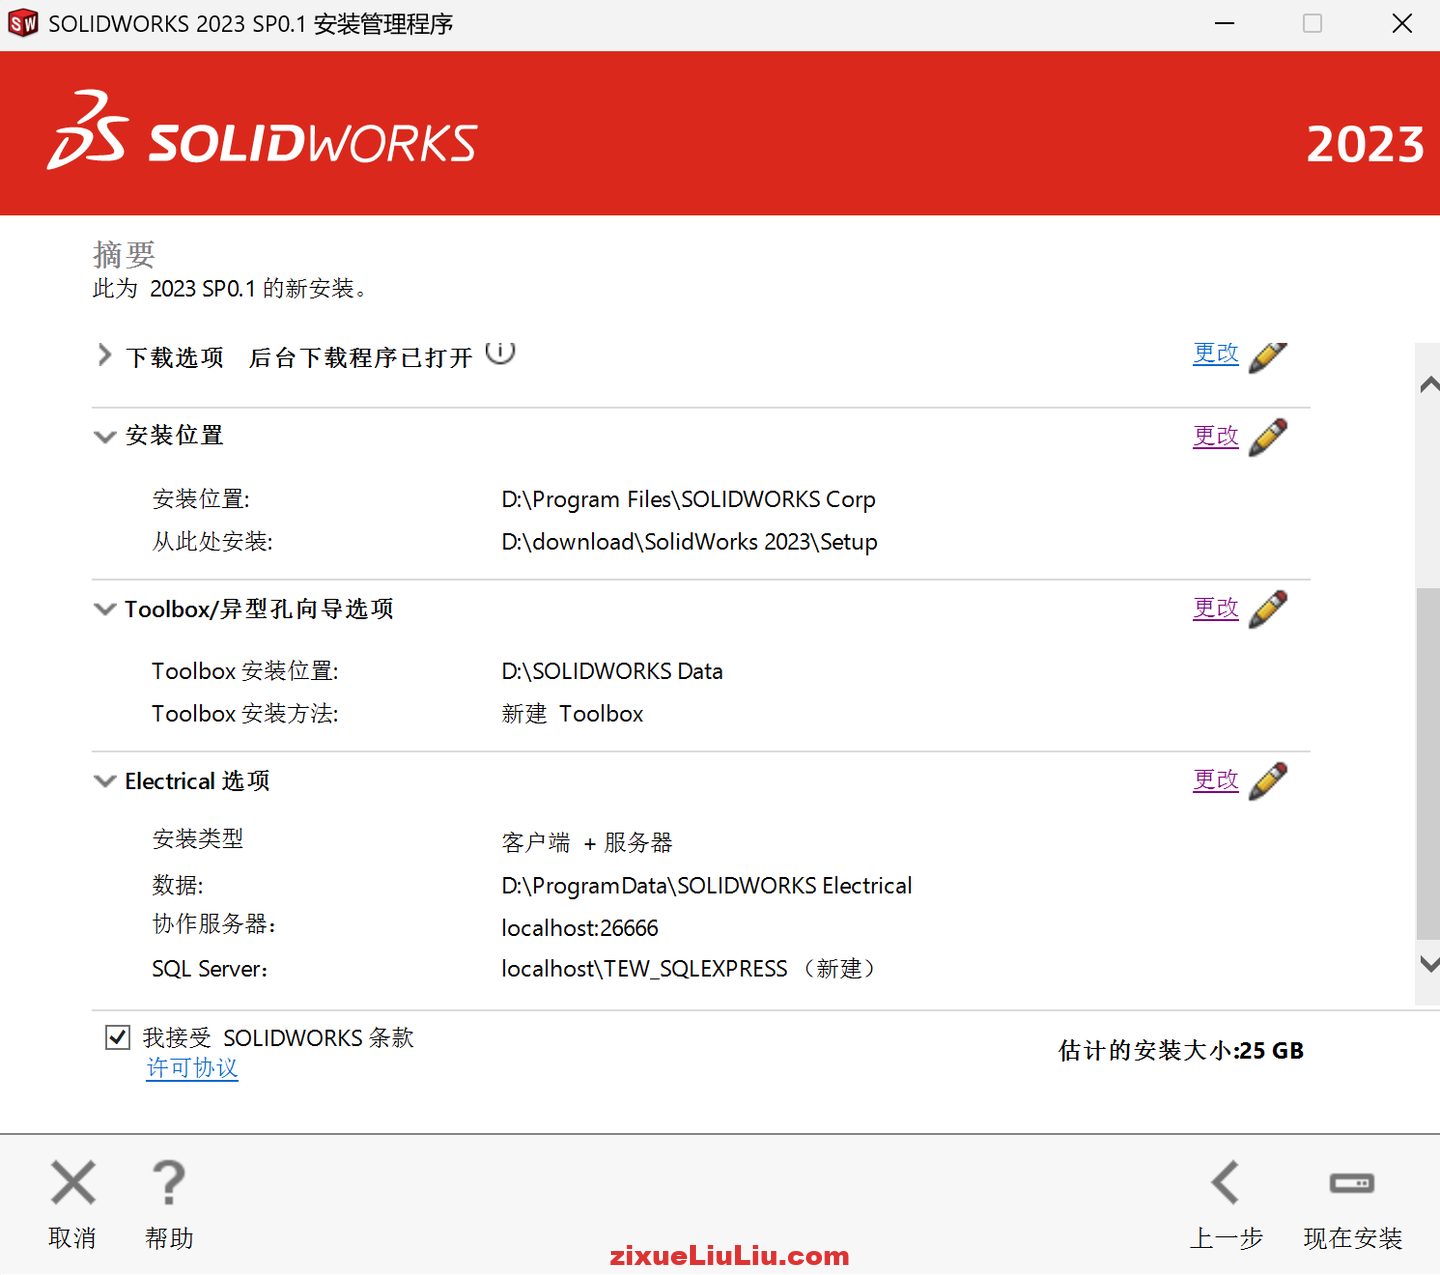This screenshot has height=1275, width=1440.
Task: Click the pencil icon for Electrical 选项
Action: tap(1268, 781)
